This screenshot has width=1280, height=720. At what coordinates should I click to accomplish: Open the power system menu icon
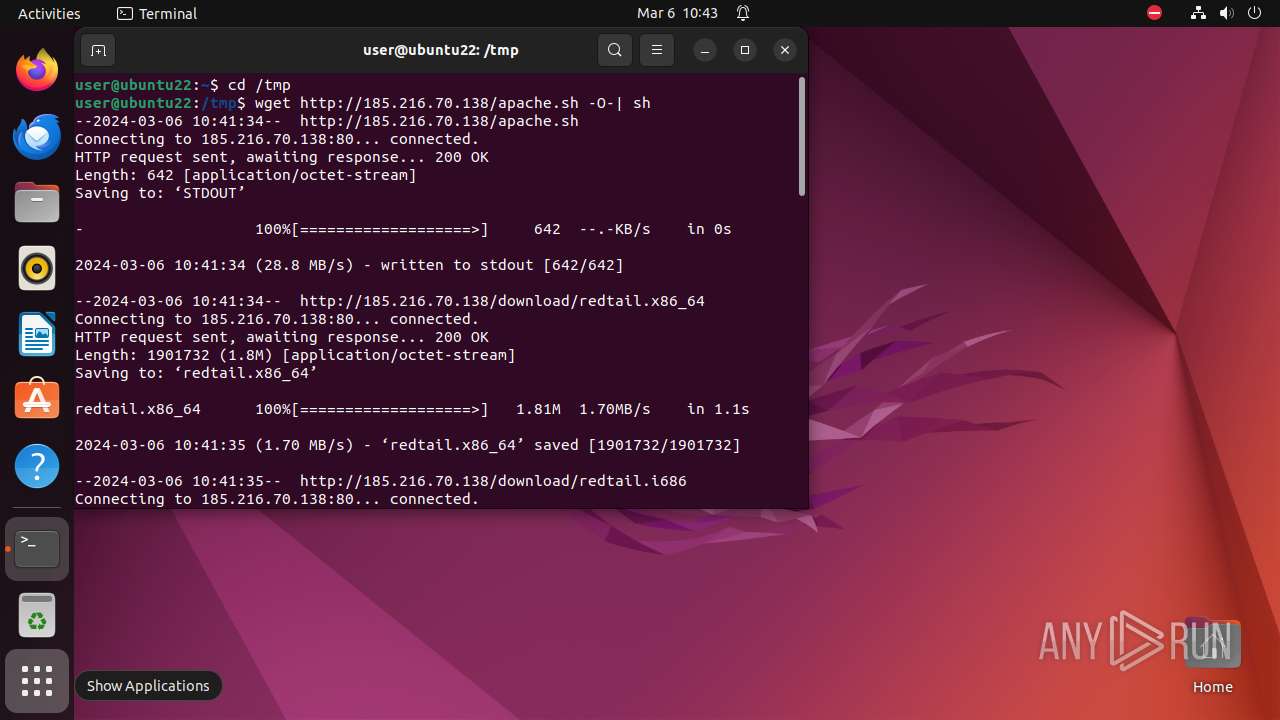(x=1254, y=13)
